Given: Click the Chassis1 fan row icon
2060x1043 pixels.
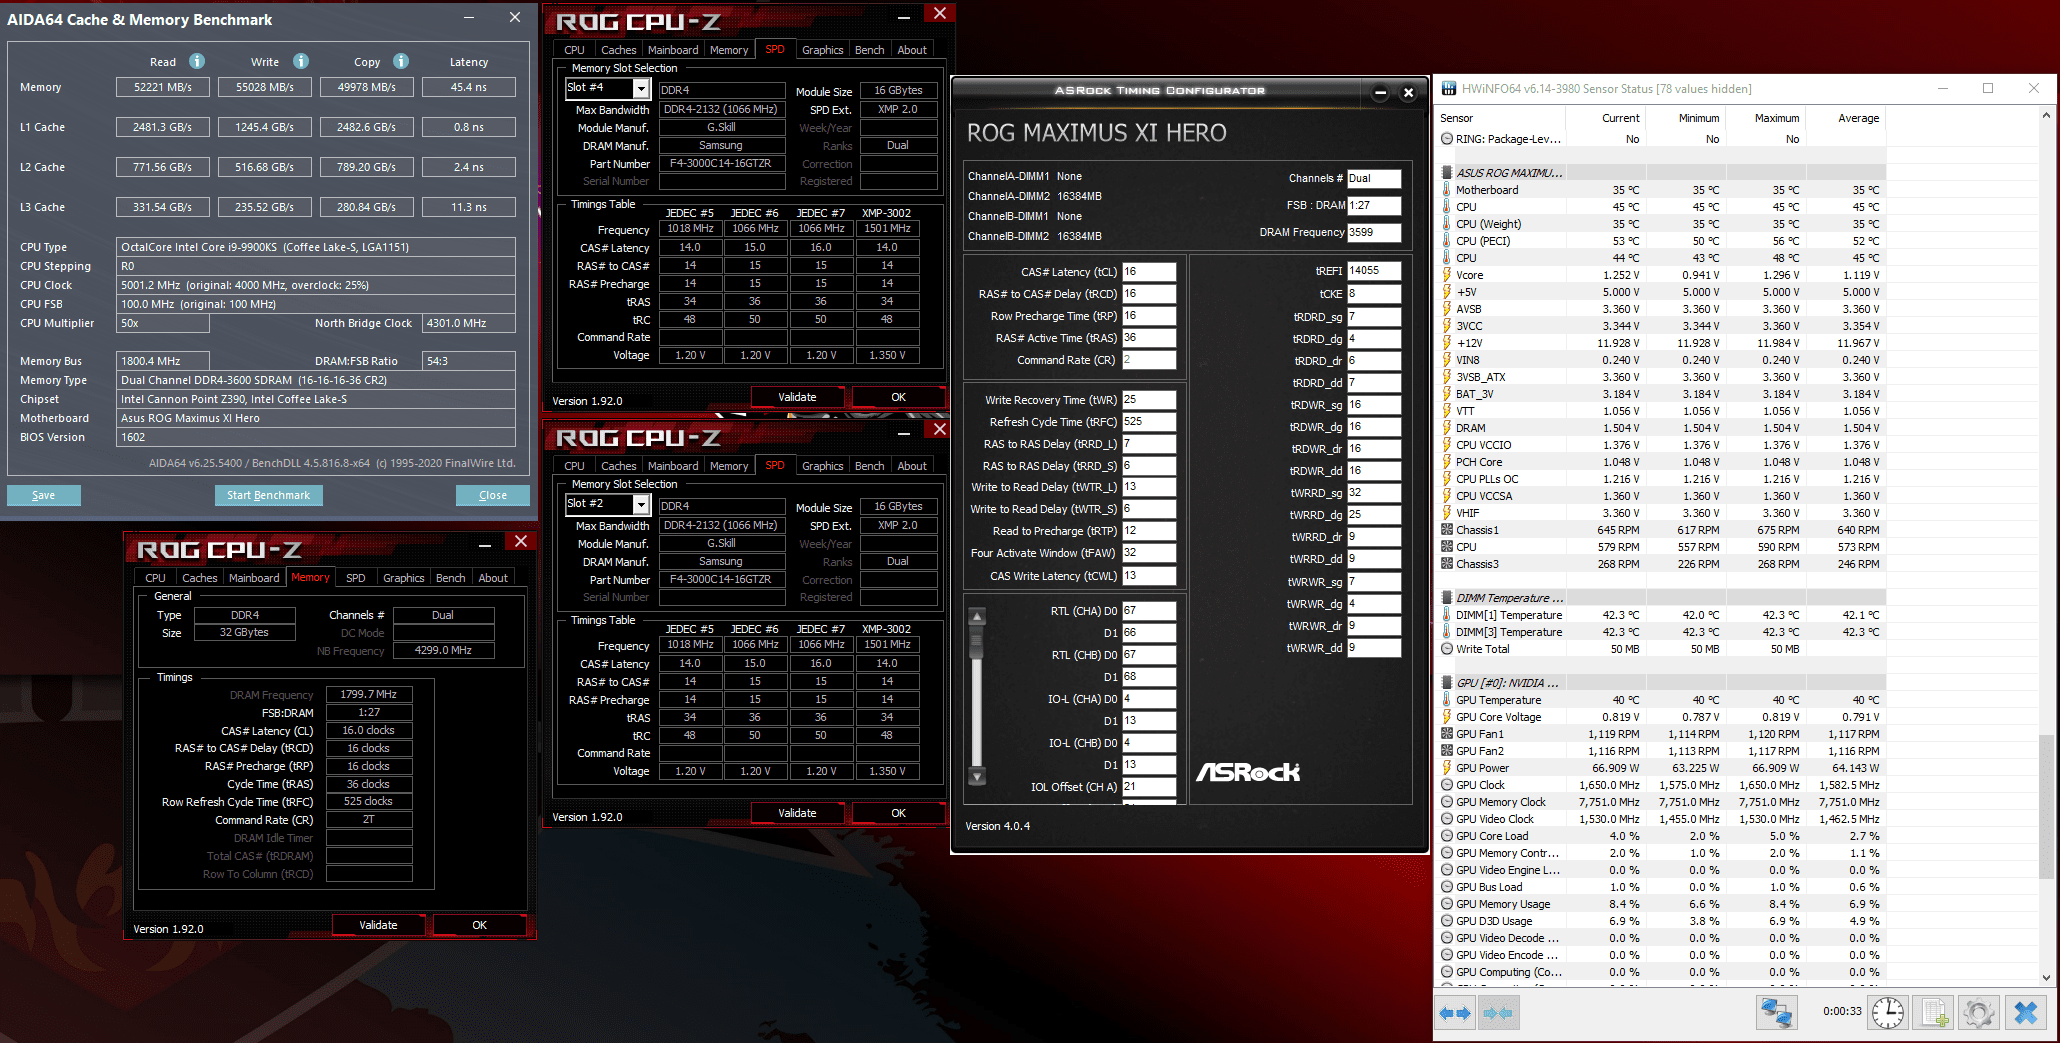Looking at the screenshot, I should click(1447, 530).
